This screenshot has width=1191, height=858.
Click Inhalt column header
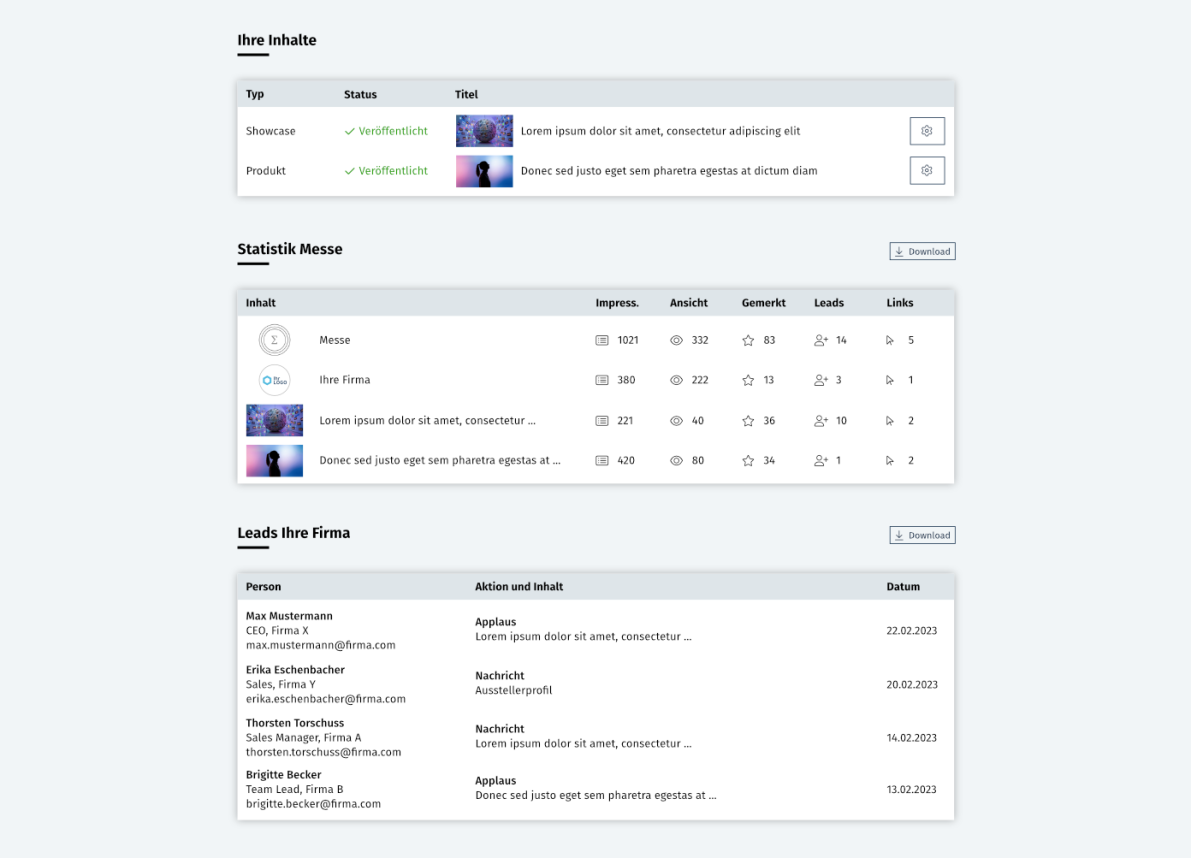[261, 302]
